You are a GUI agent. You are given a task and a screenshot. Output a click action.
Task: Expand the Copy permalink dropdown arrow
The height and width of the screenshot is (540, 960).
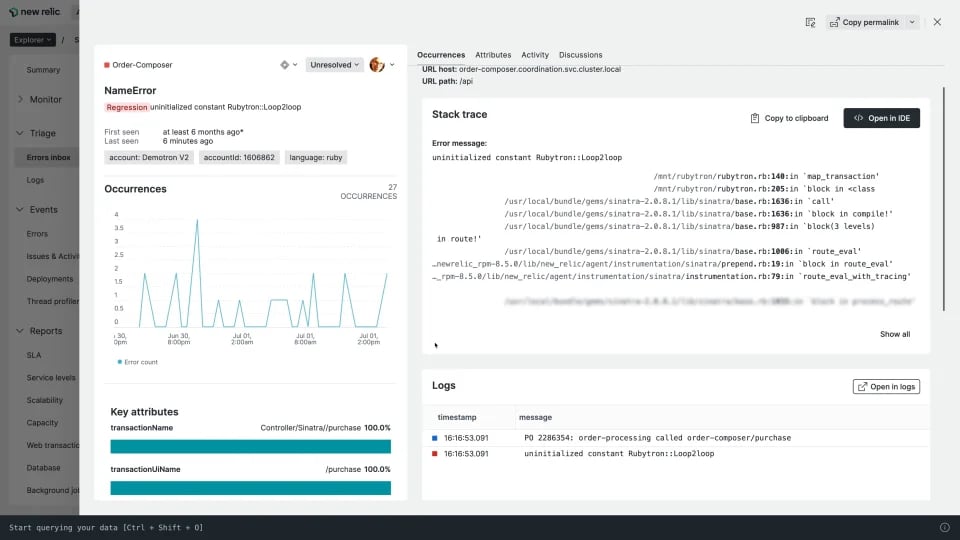pos(912,23)
